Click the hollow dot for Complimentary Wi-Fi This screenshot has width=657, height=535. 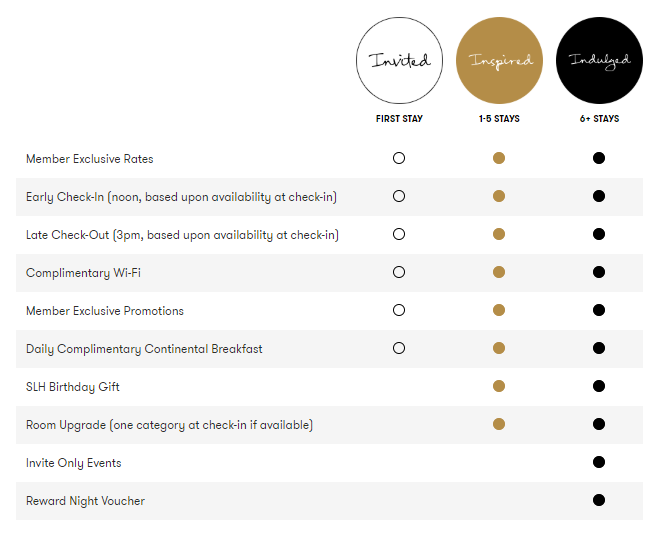click(x=399, y=272)
